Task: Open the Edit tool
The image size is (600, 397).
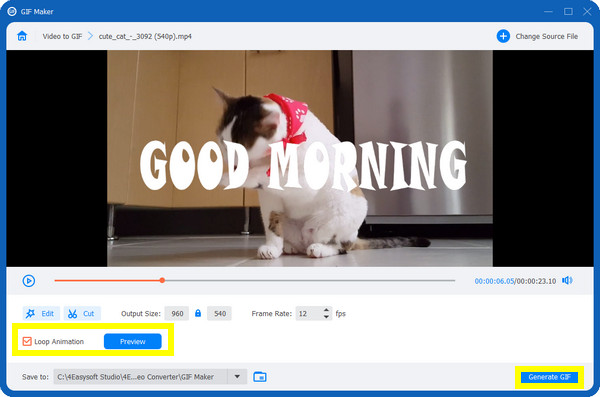Action: click(41, 314)
